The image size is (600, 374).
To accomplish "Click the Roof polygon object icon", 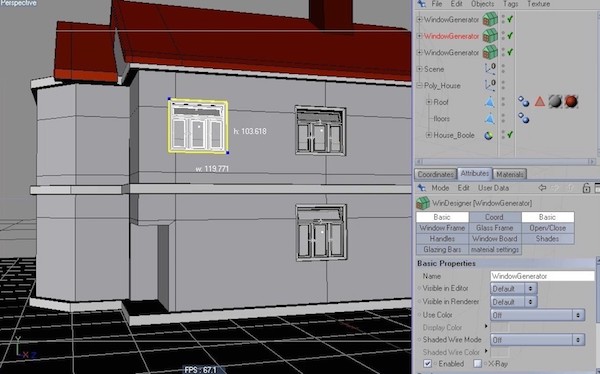I will 489,102.
